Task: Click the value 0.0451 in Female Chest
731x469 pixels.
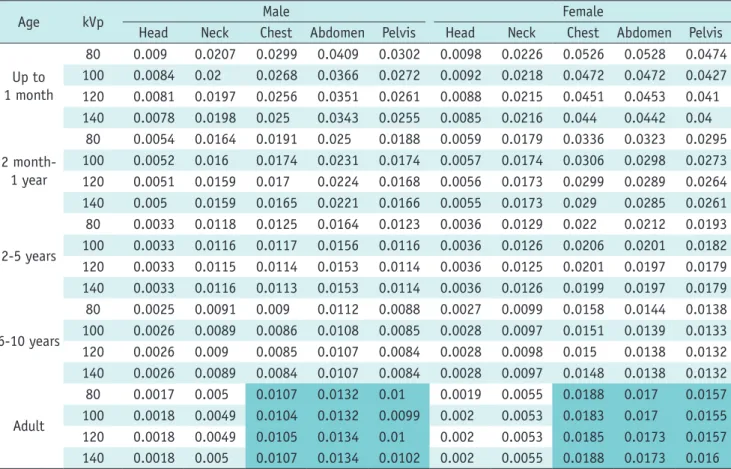Action: coord(583,97)
